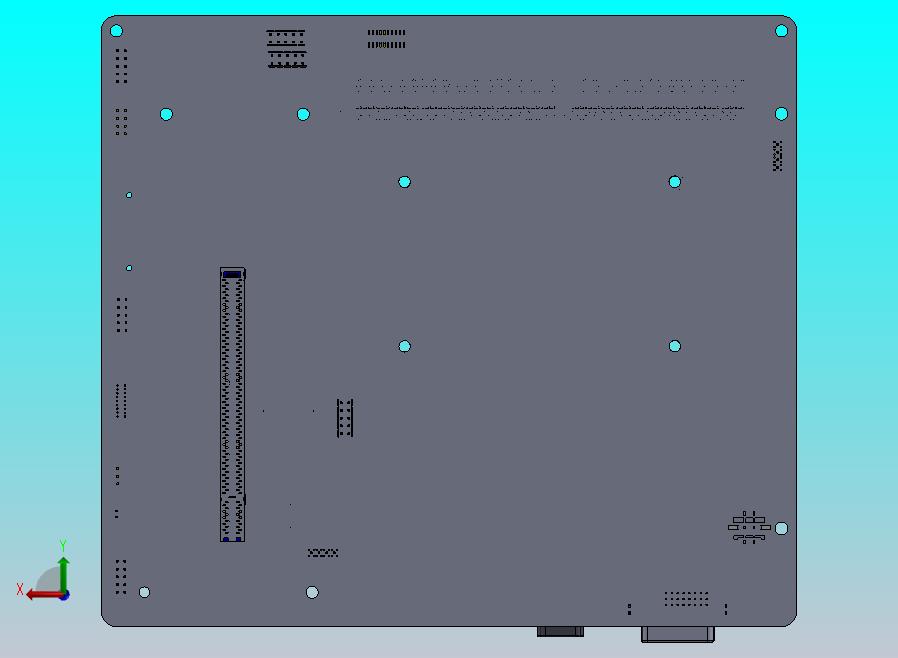This screenshot has width=898, height=658.
Task: Select the wide D-sub port on the board's bottom edge
Action: point(678,634)
